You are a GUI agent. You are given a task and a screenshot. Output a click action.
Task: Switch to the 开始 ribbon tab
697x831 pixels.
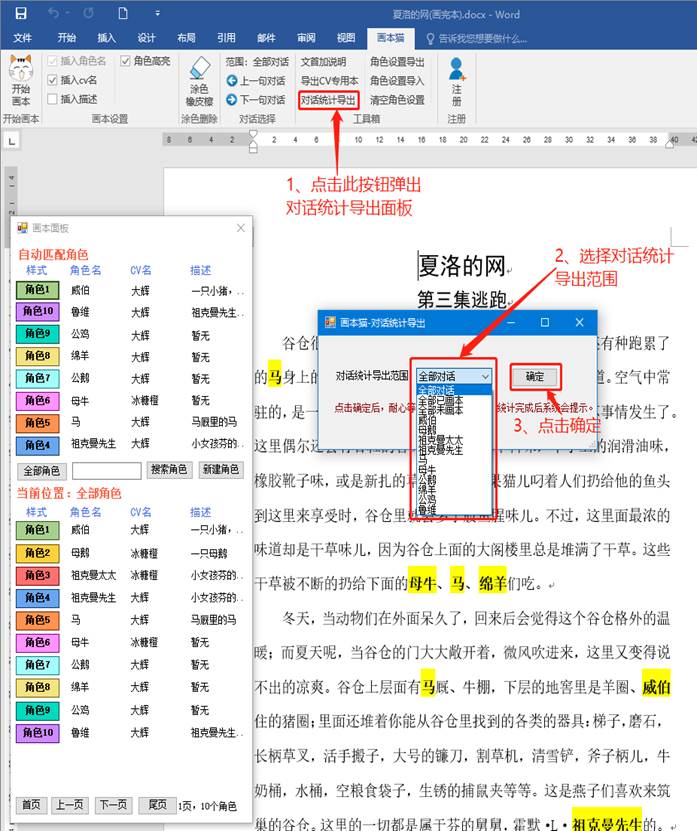(66, 38)
